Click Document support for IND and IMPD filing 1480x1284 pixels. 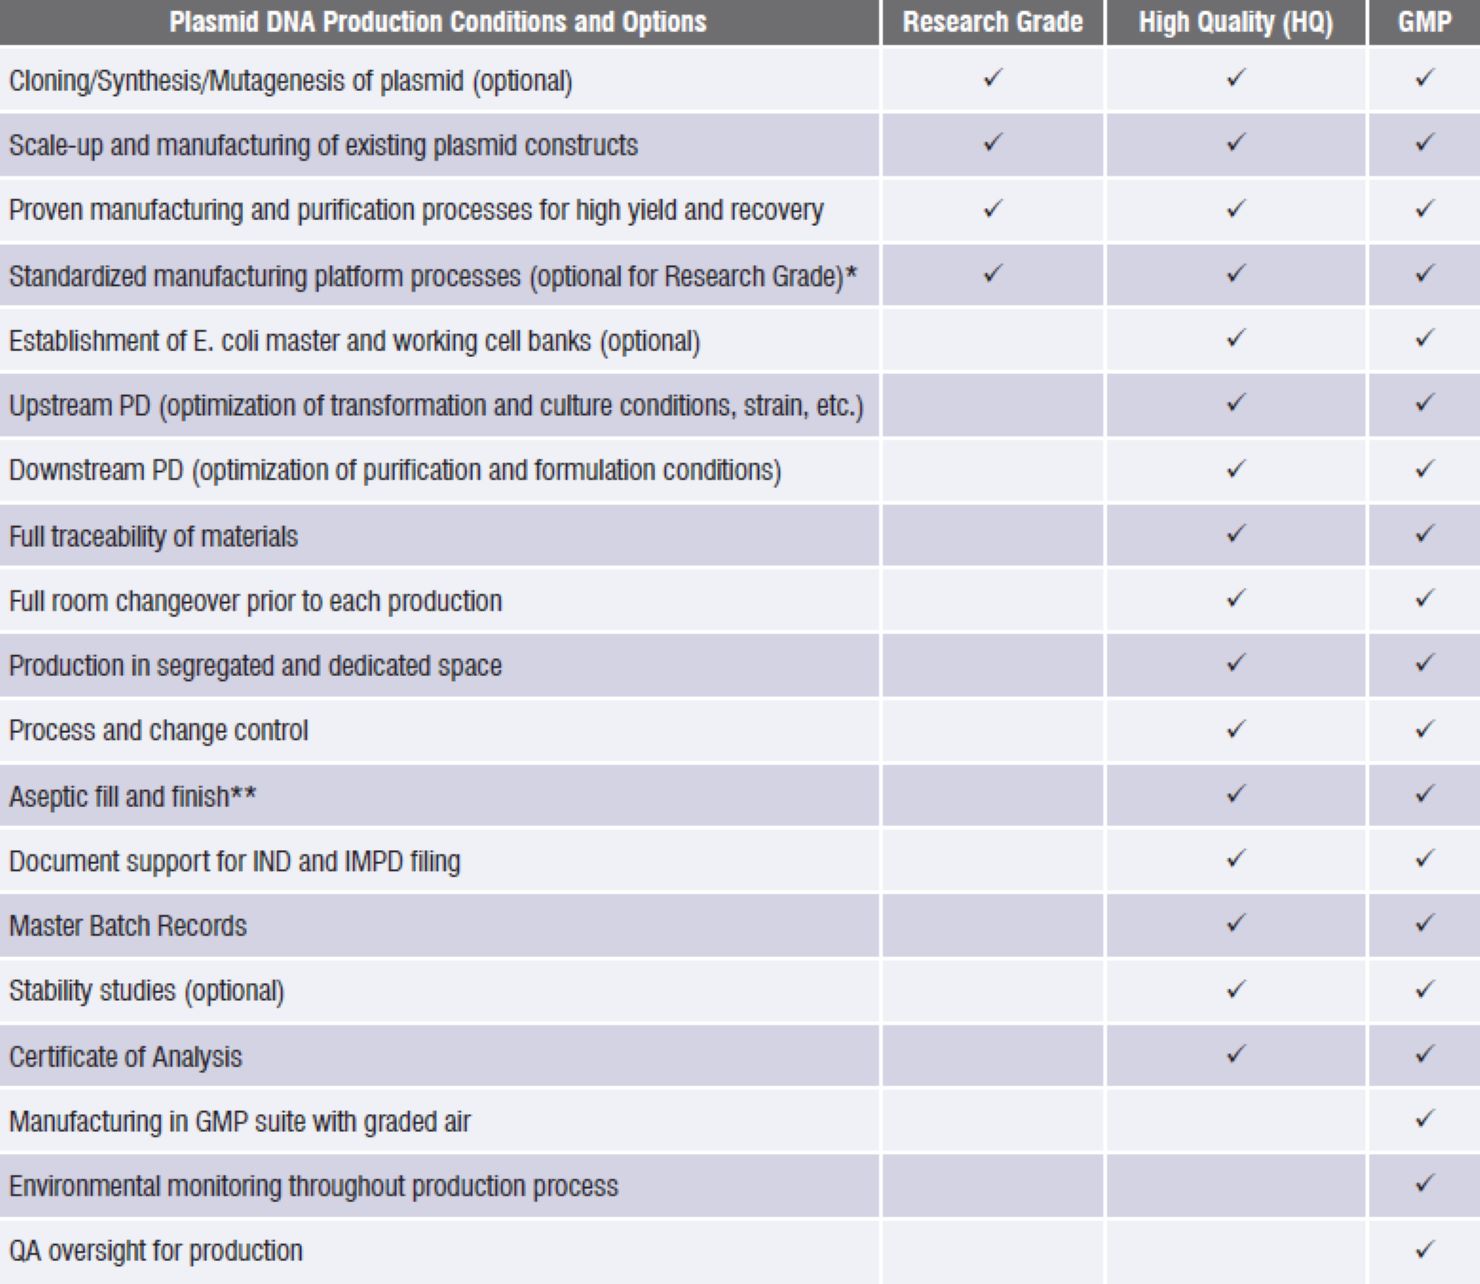[235, 861]
